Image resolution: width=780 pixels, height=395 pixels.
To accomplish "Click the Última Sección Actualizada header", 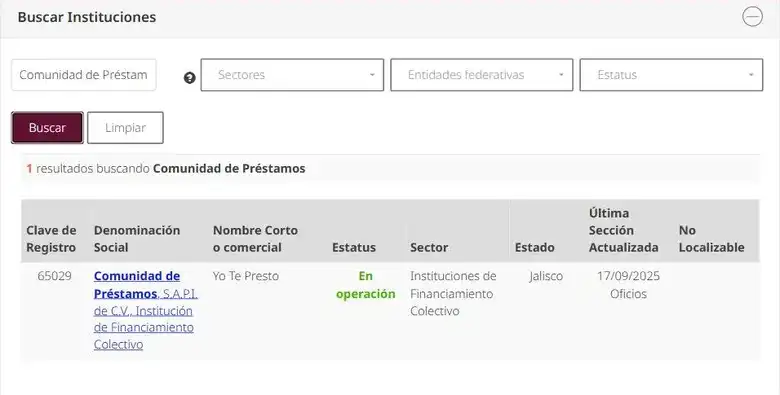I will tap(623, 230).
